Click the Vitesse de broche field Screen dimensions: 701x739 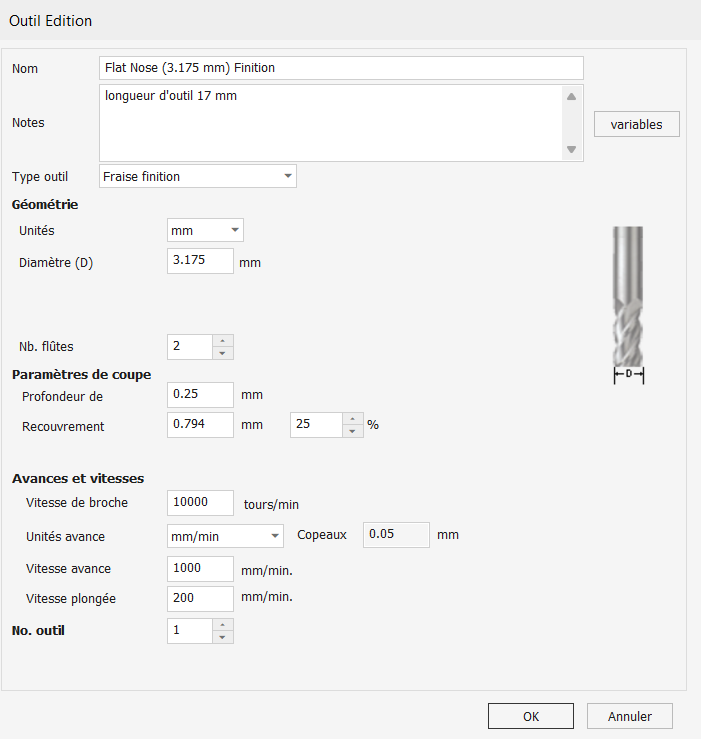(x=200, y=503)
